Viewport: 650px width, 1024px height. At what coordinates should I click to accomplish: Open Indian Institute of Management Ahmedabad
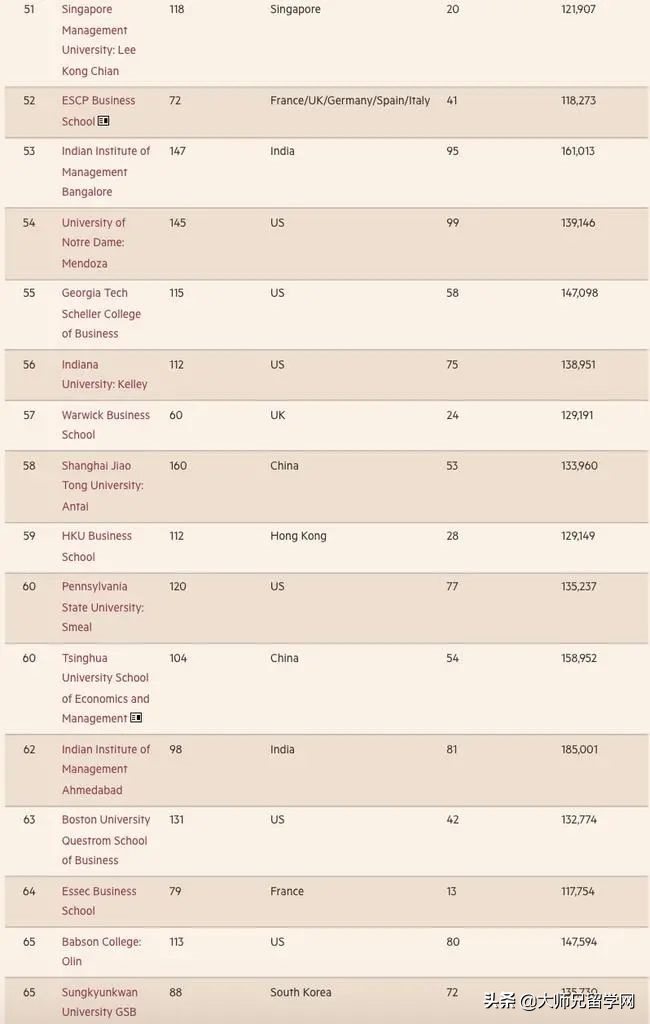coord(105,769)
